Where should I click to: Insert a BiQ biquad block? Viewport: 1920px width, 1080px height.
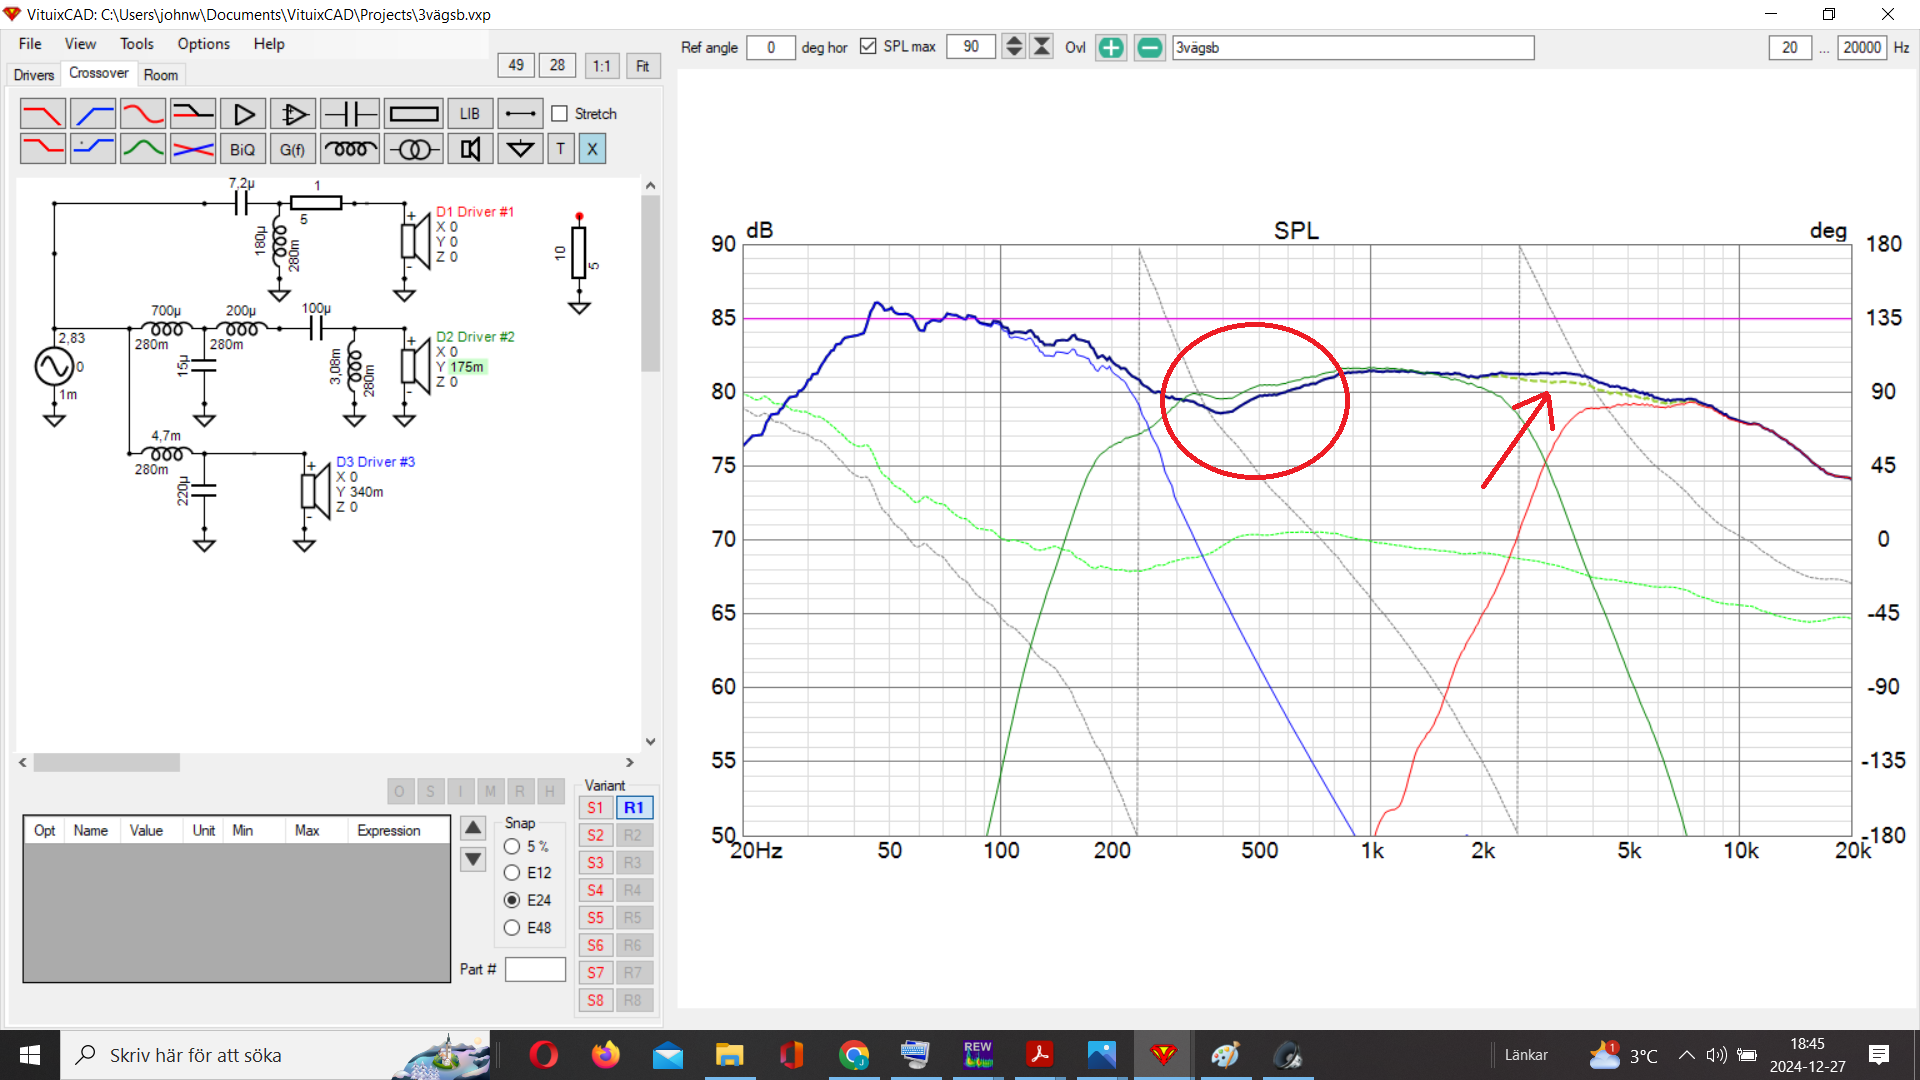tap(243, 149)
